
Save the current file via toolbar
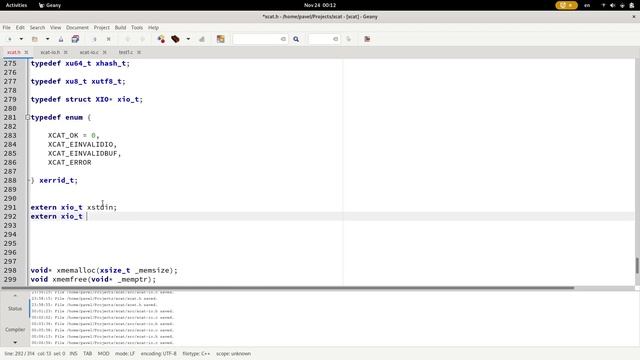point(61,39)
